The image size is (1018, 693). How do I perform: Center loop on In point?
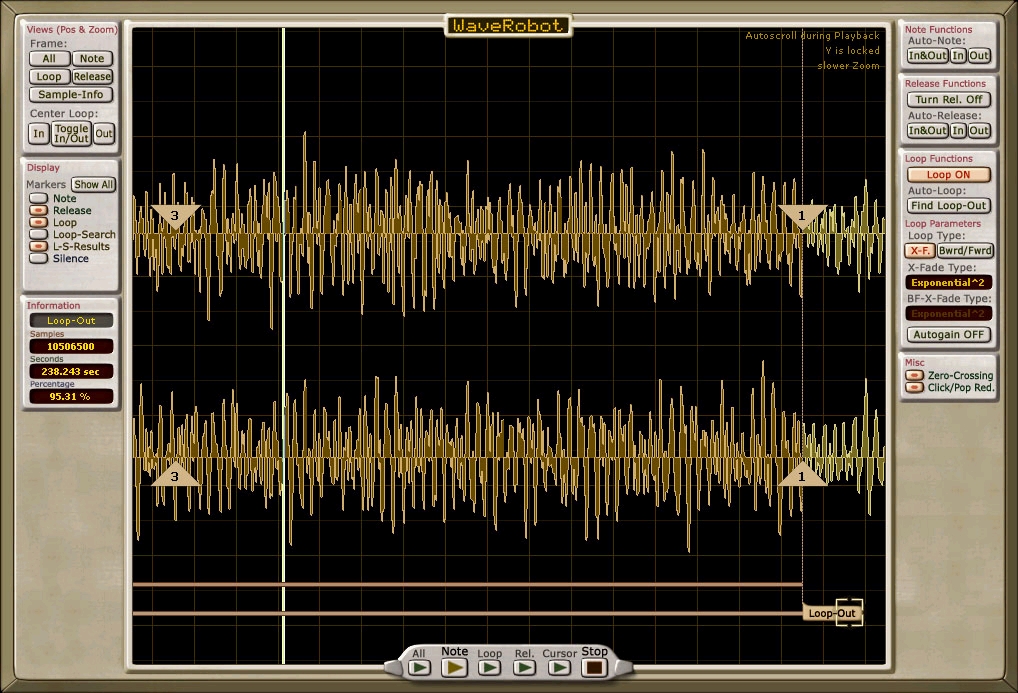39,134
